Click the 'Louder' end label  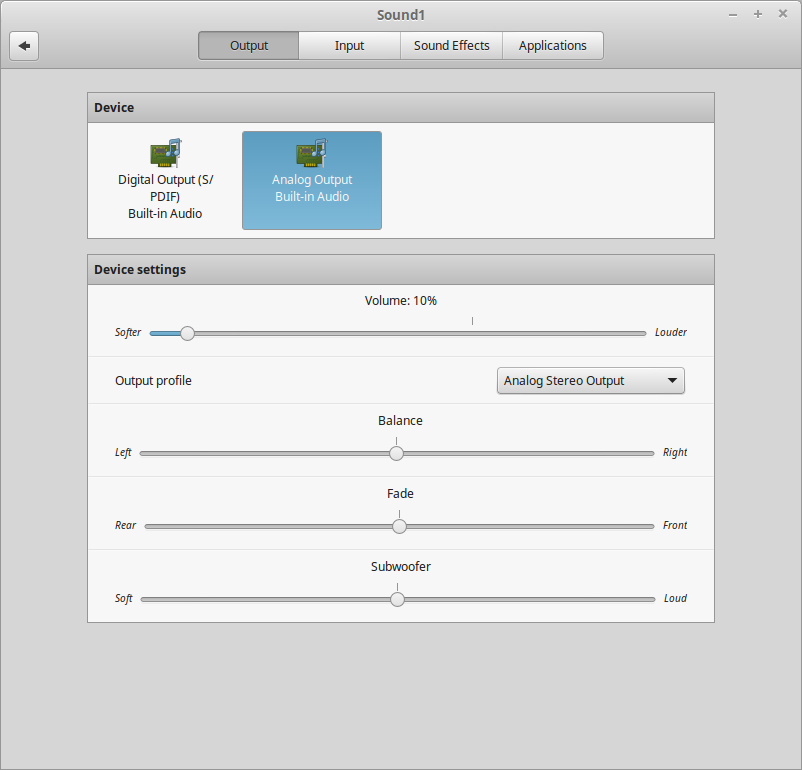(671, 333)
